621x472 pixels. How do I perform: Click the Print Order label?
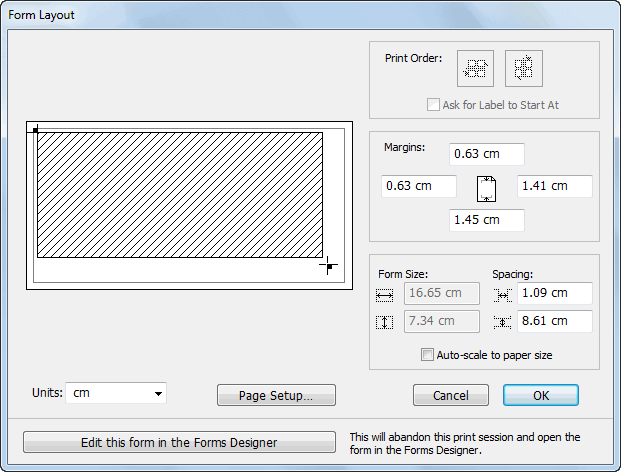[x=413, y=58]
